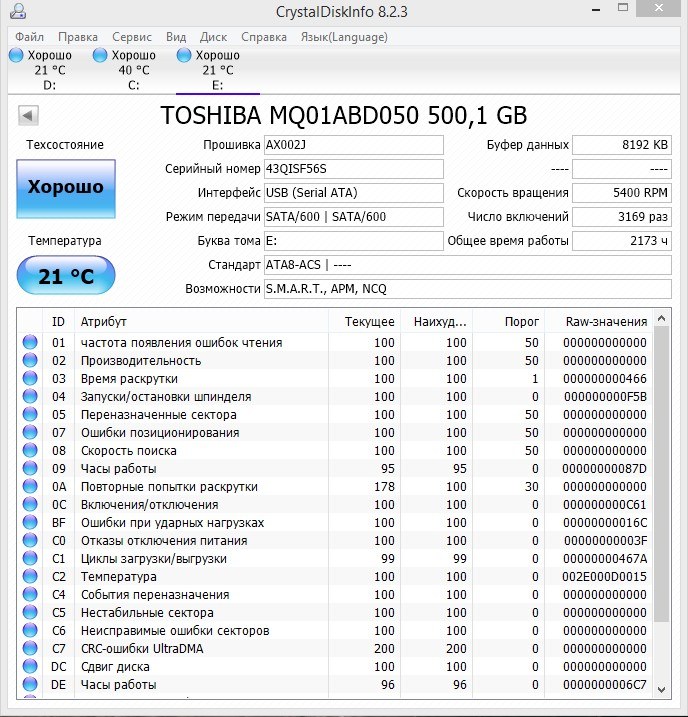Select the Запуски/остановки шпинделя attribute text
The width and height of the screenshot is (688, 717).
tap(166, 396)
